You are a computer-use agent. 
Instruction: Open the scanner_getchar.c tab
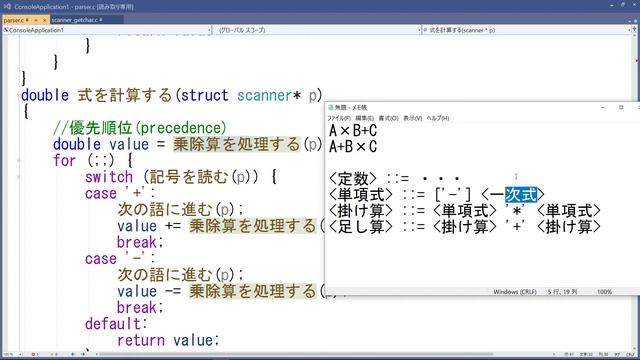coord(76,20)
